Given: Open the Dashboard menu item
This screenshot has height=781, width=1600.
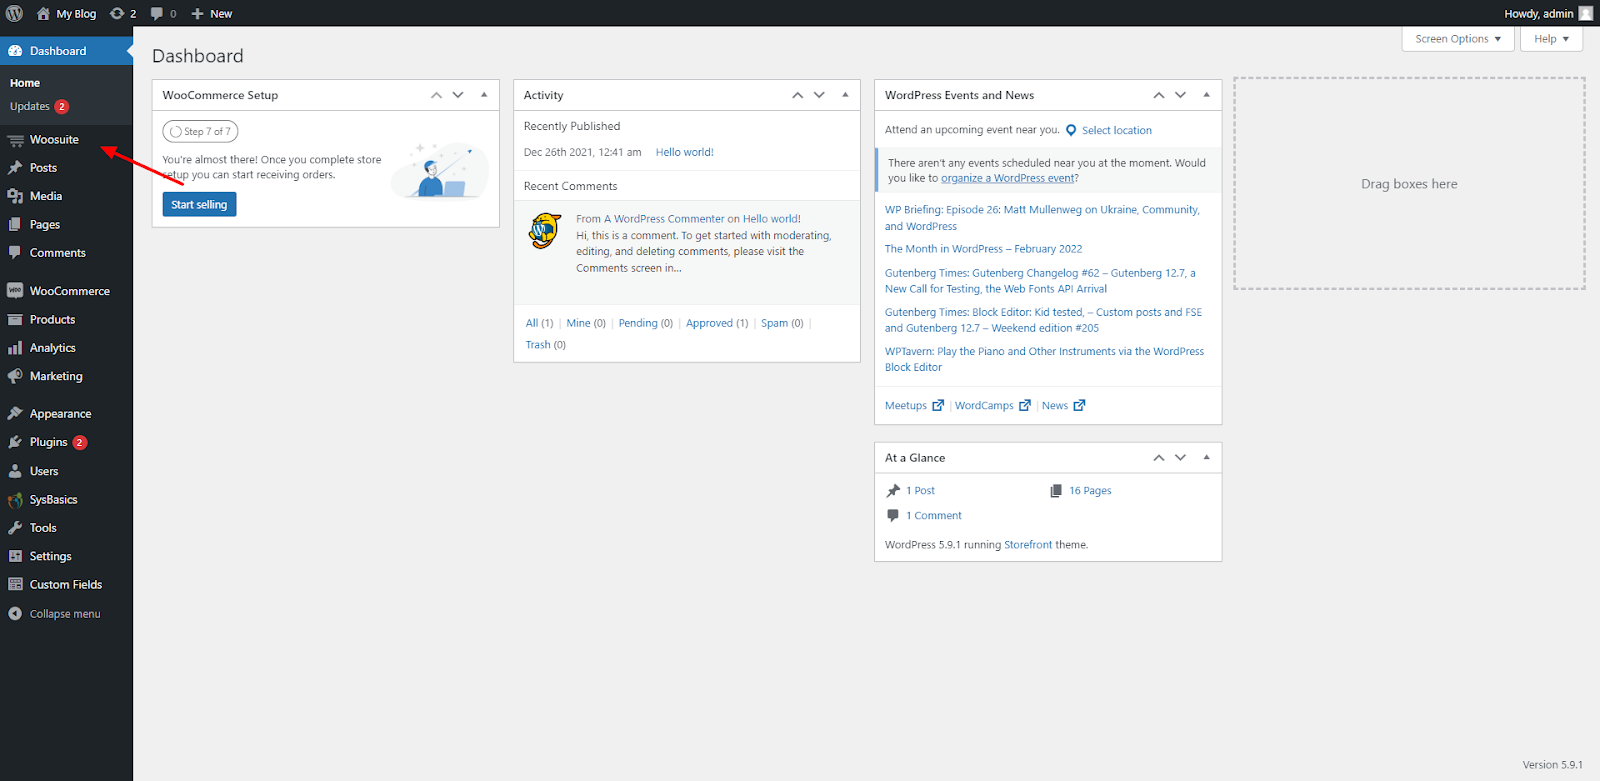Looking at the screenshot, I should (66, 51).
